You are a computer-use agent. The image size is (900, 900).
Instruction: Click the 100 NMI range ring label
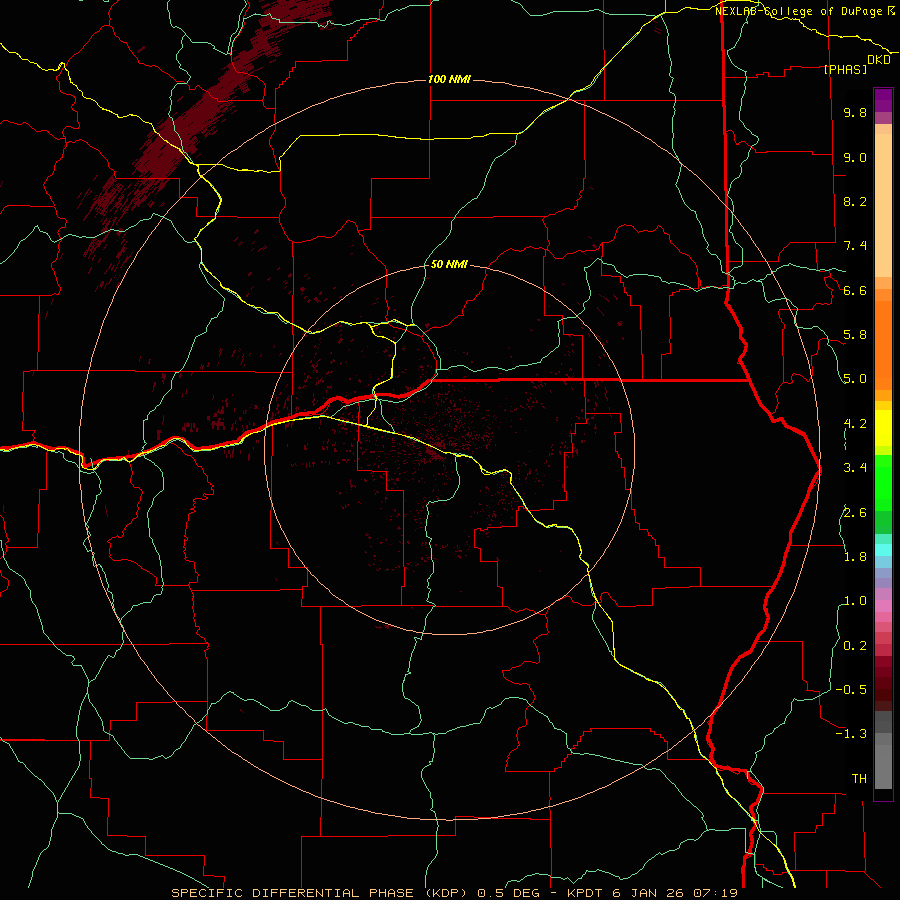(449, 79)
